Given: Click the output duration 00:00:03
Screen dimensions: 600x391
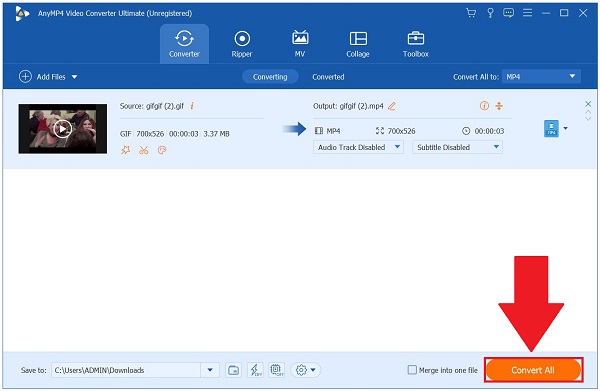Looking at the screenshot, I should [x=489, y=131].
